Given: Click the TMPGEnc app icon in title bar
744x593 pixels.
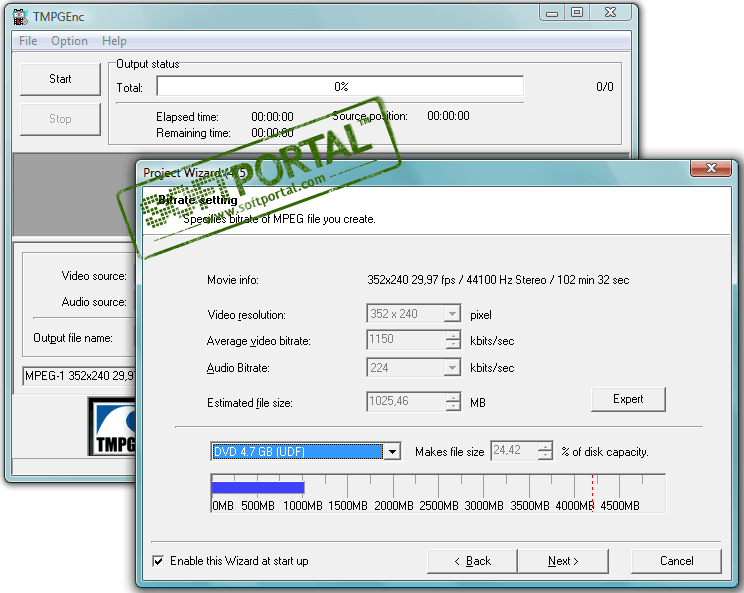Looking at the screenshot, I should (x=20, y=17).
